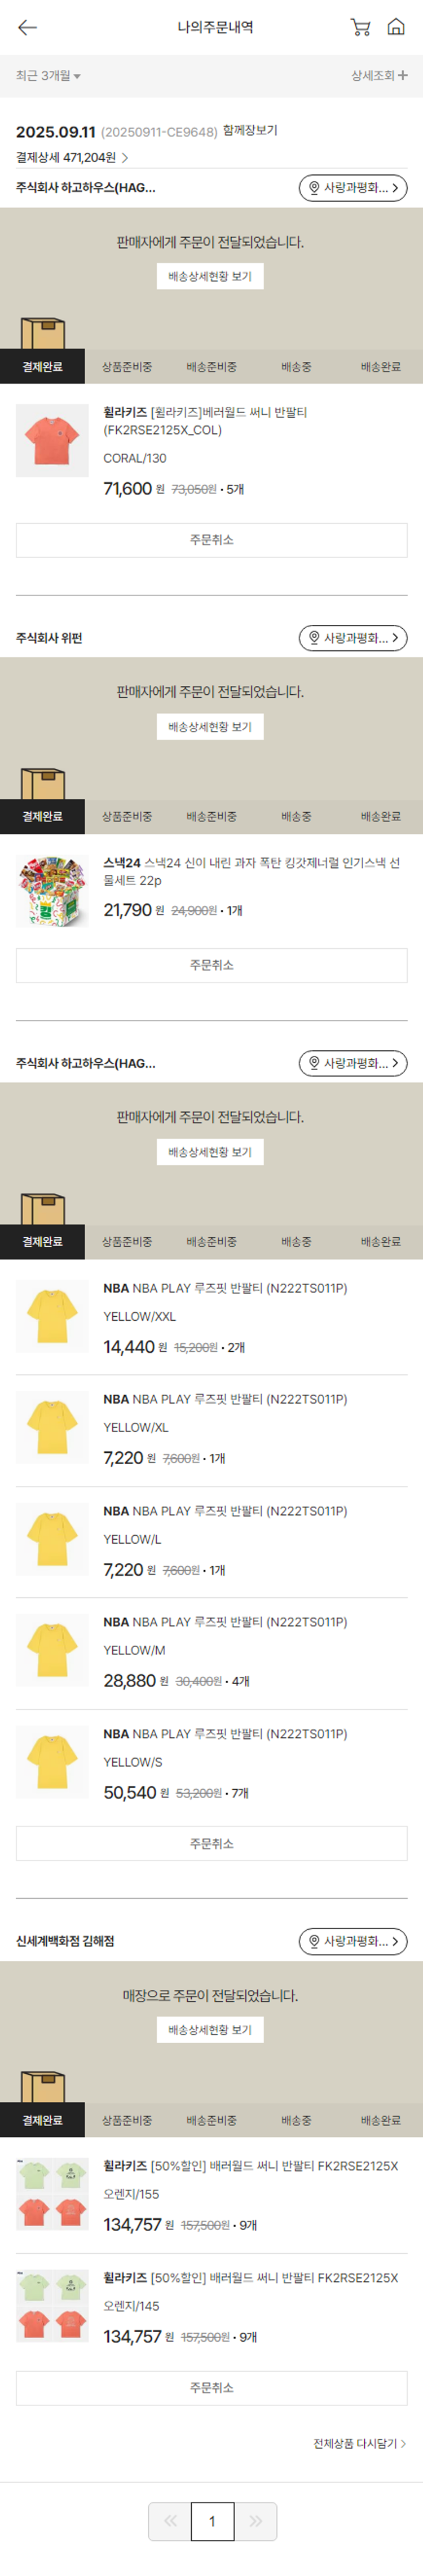Open coral 휠라키즈 shirt thumbnail
The image size is (423, 2576).
tap(52, 440)
